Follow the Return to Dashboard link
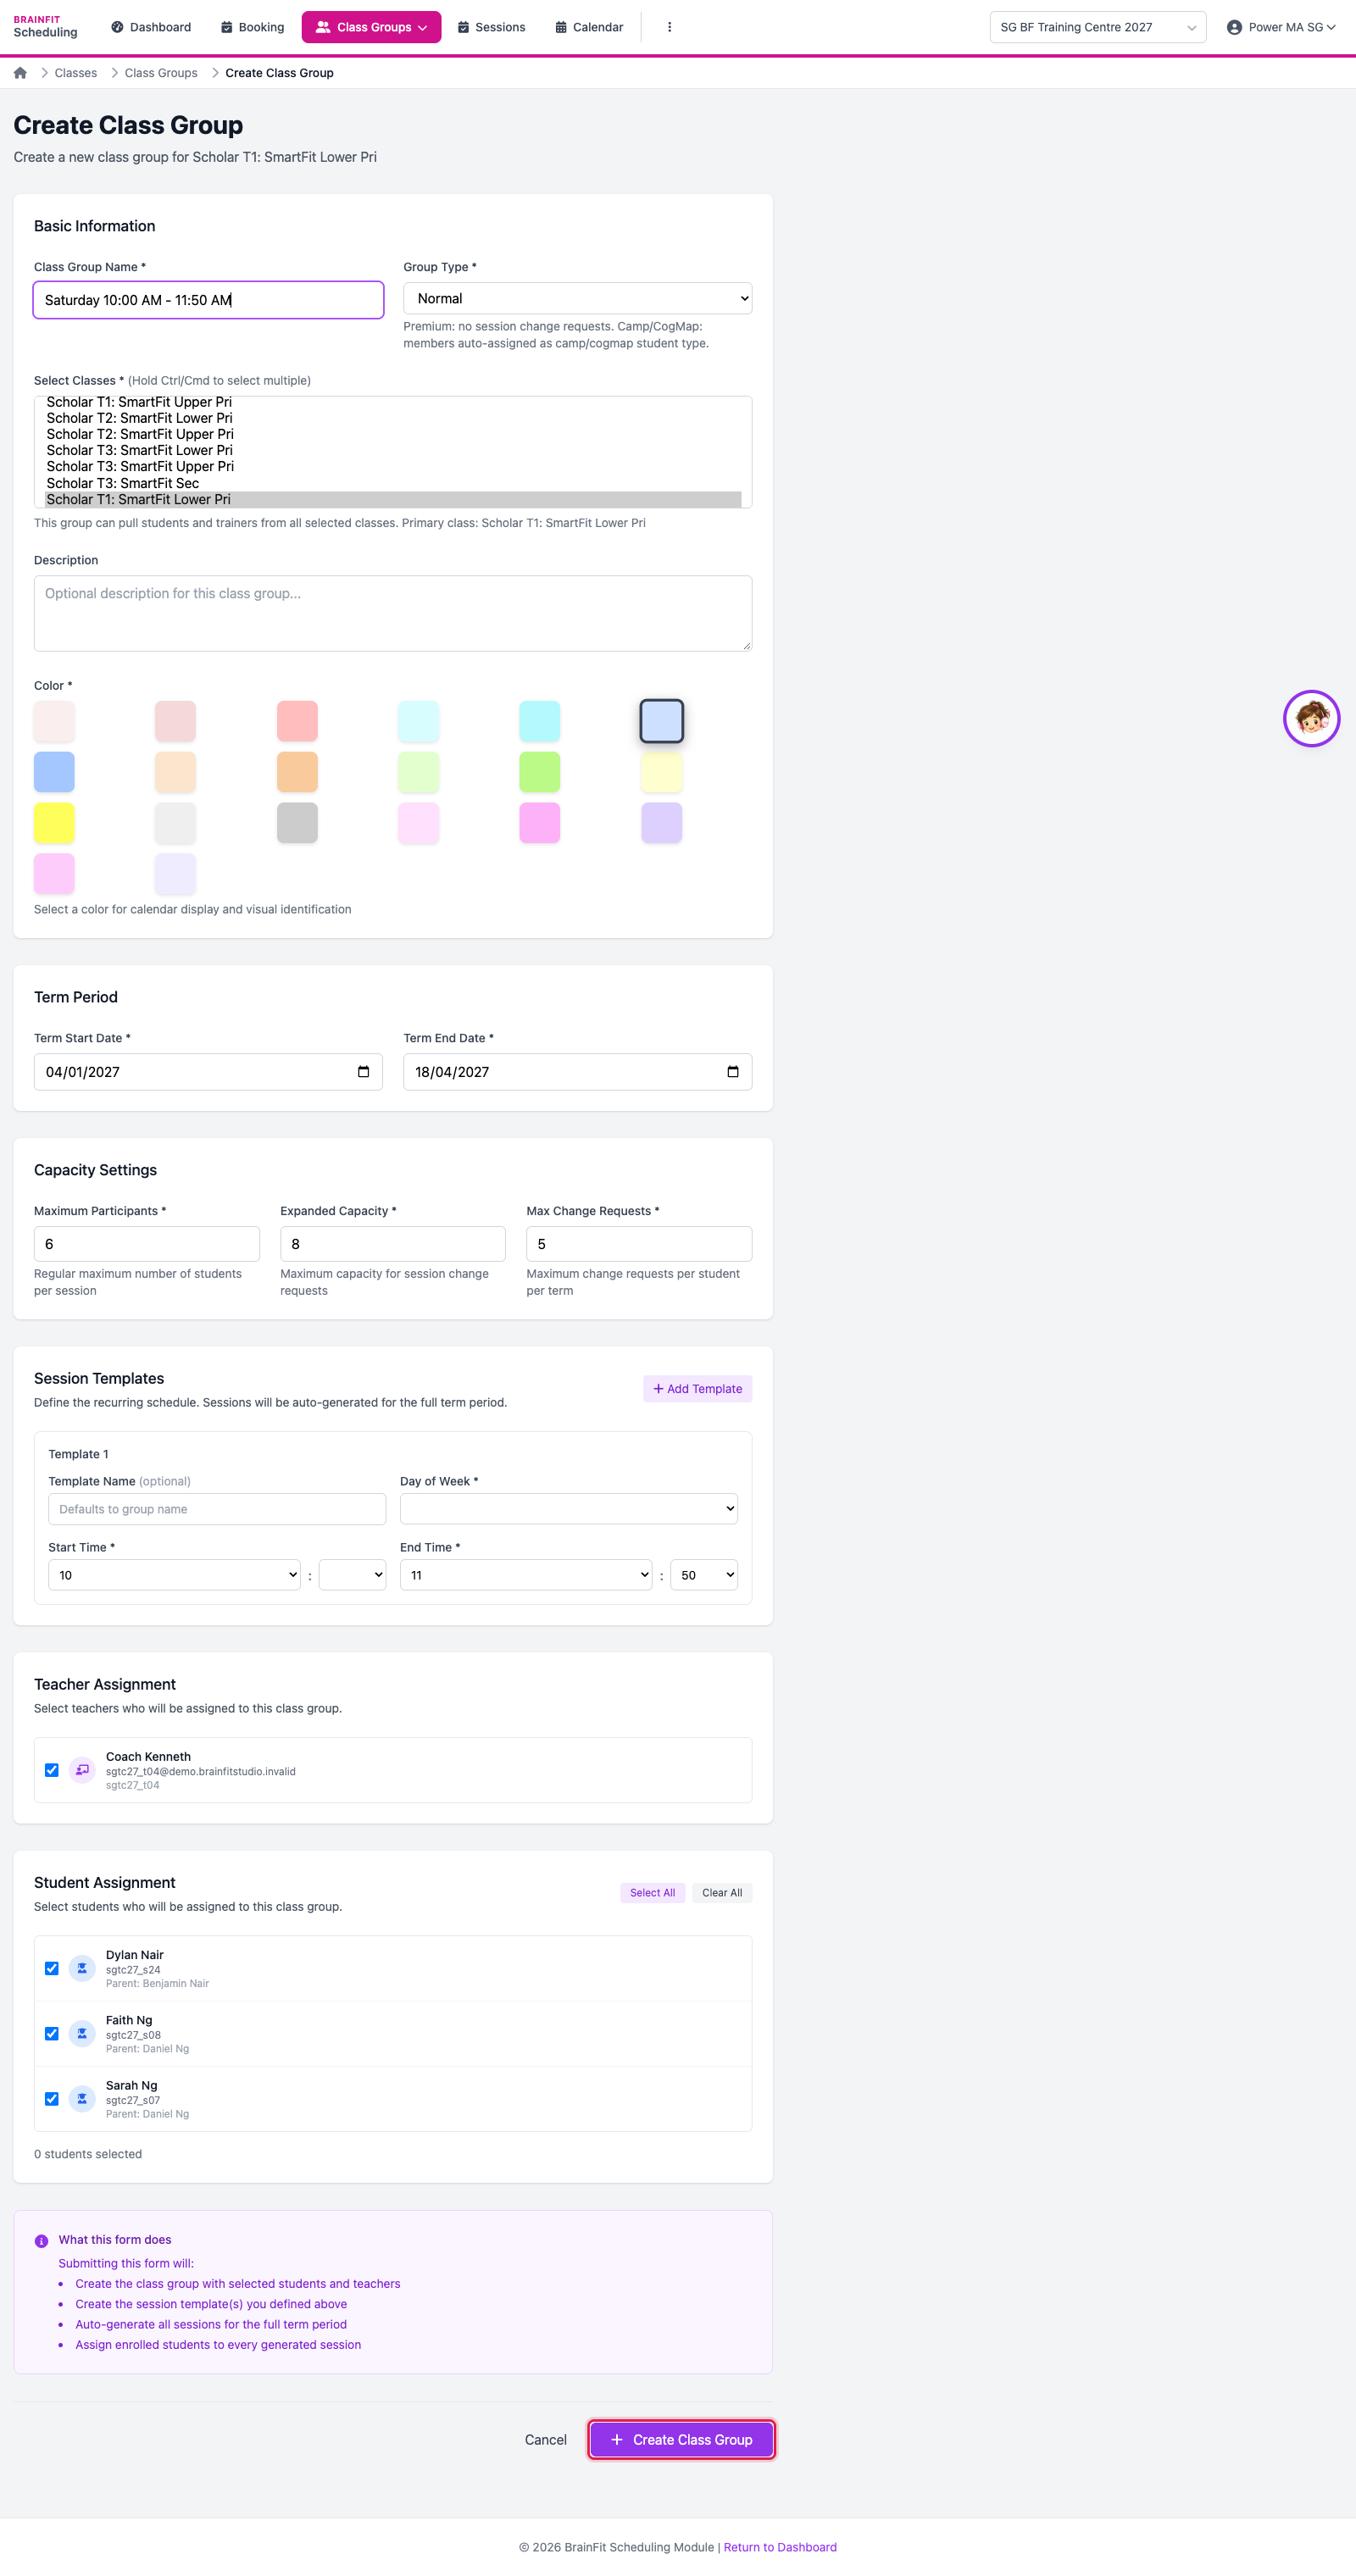Image resolution: width=1356 pixels, height=2576 pixels. pos(780,2546)
